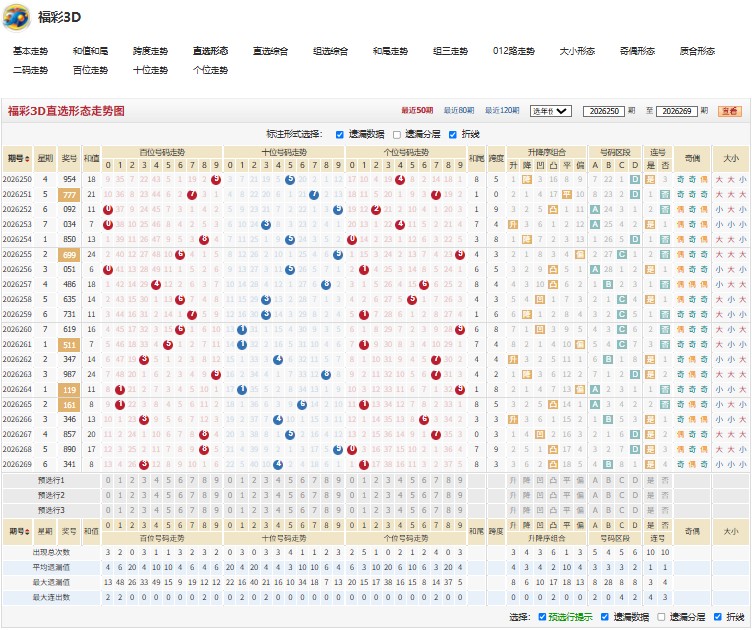This screenshot has height=630, width=752.
Task: Click the 福彩3D logo icon
Action: (x=16, y=18)
